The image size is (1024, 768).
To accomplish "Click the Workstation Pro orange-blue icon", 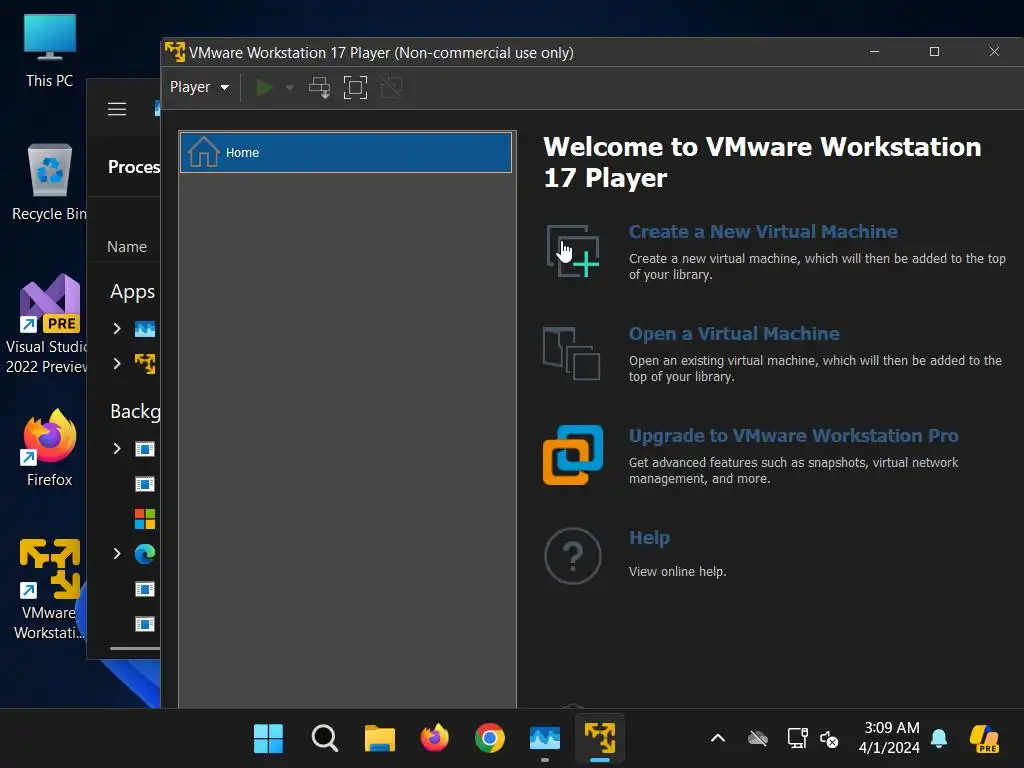I will pos(573,455).
